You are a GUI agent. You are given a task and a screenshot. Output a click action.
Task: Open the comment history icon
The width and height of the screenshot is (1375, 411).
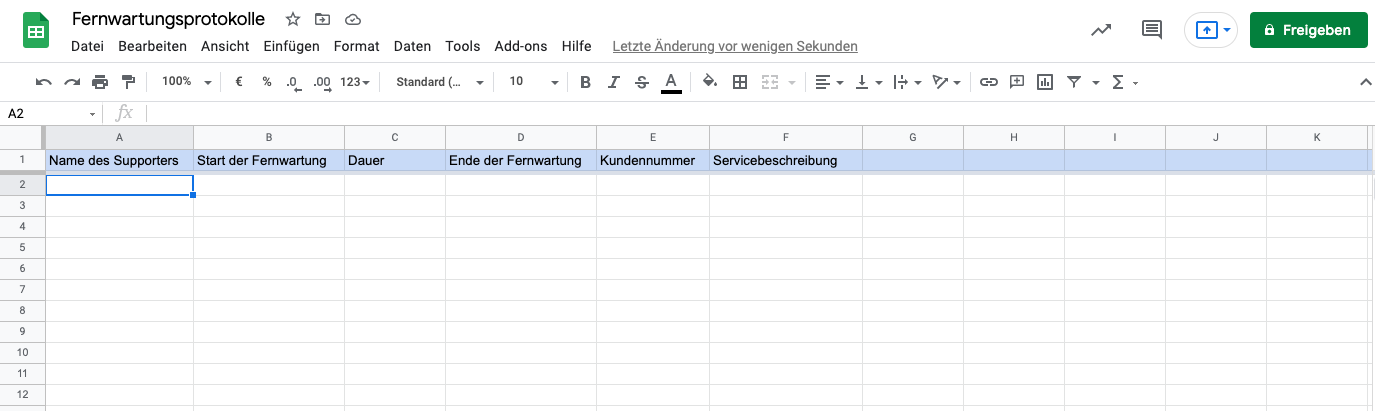[1152, 30]
